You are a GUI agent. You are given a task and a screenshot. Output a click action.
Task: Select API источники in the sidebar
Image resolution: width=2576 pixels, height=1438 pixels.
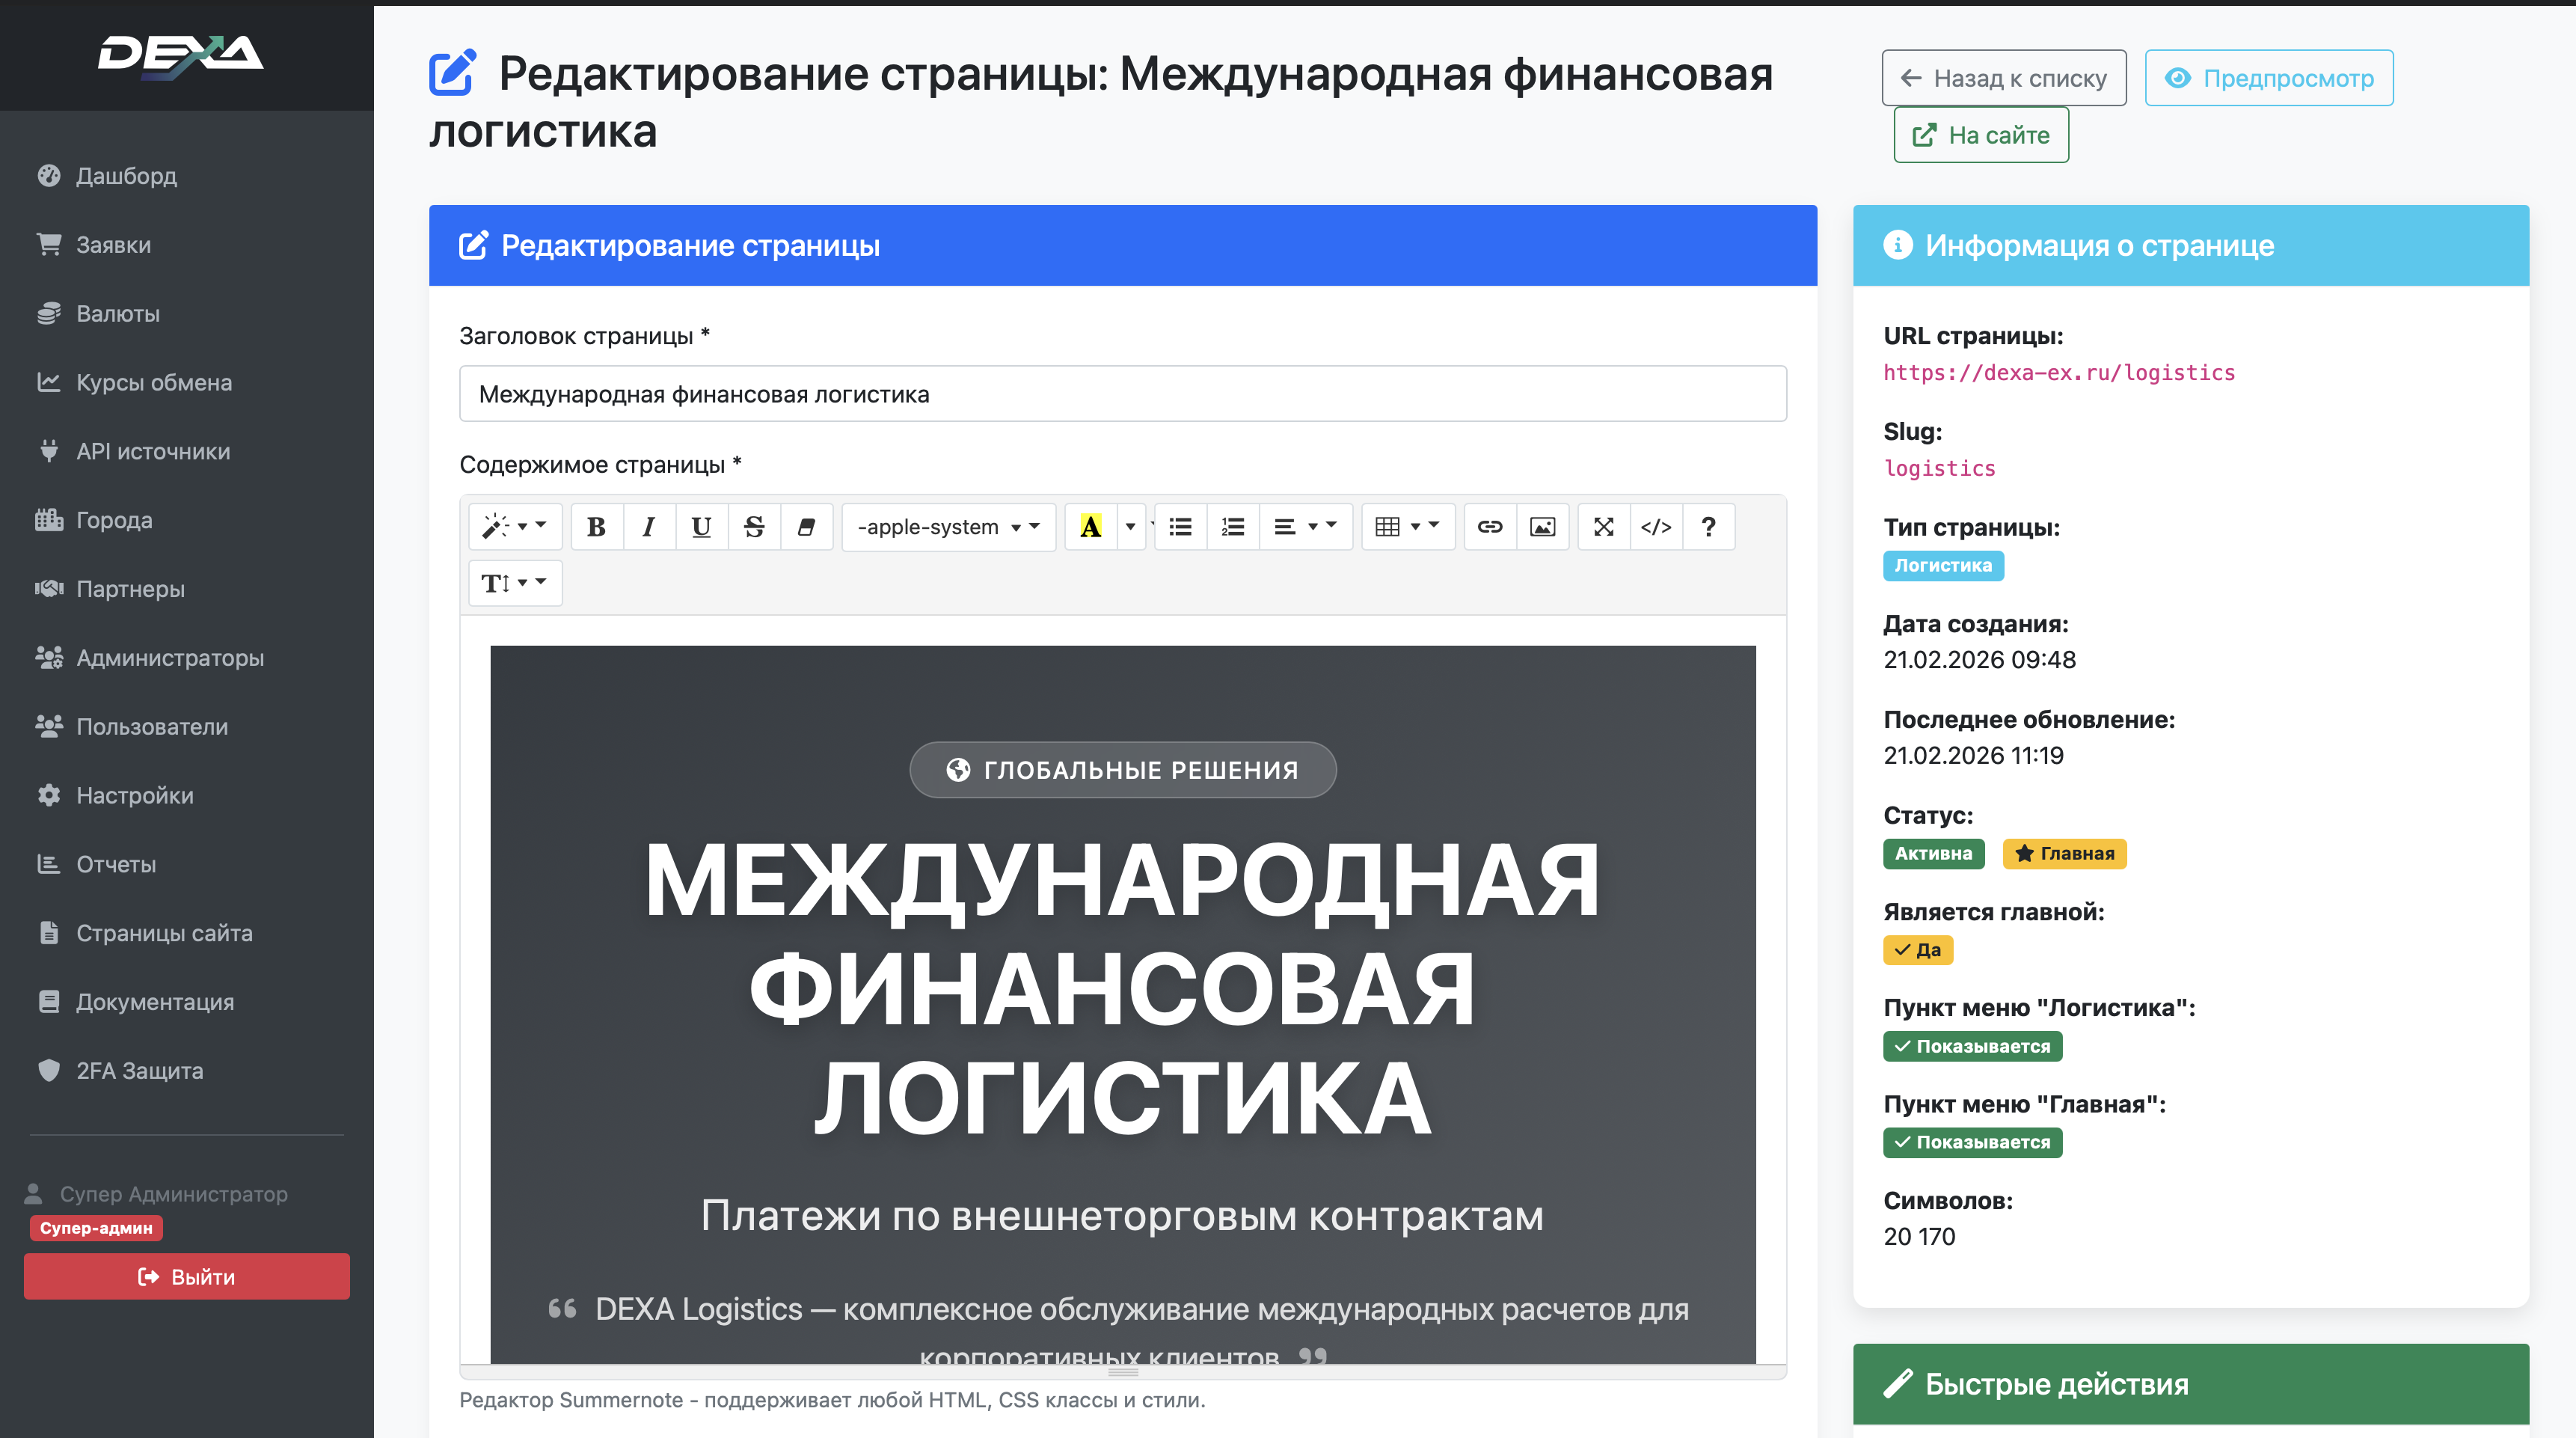tap(153, 452)
